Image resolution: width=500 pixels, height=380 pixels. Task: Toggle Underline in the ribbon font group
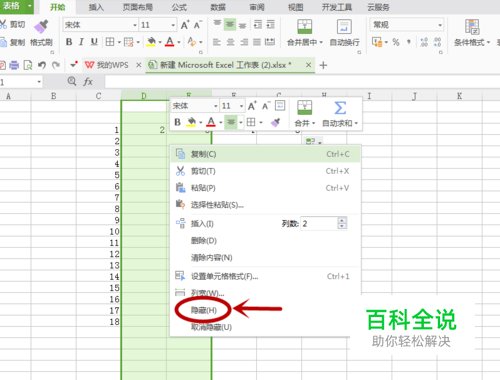(94, 42)
